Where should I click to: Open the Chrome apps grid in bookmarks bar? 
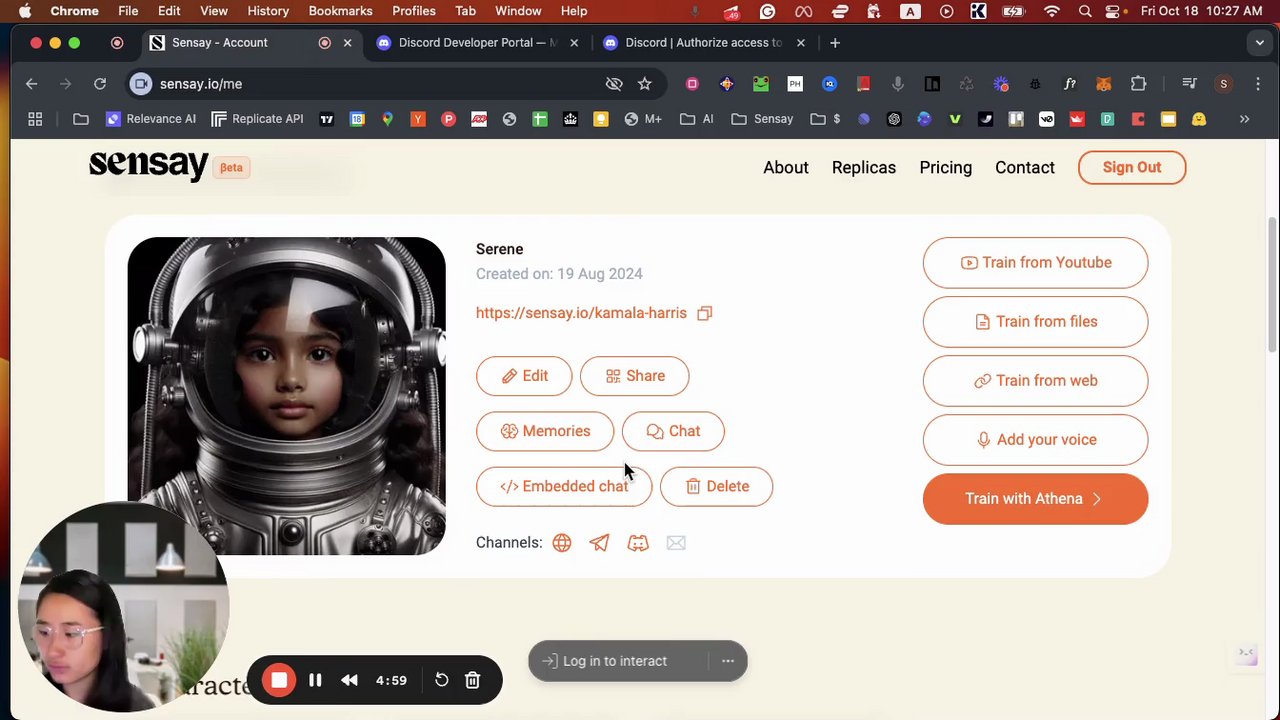coord(35,119)
